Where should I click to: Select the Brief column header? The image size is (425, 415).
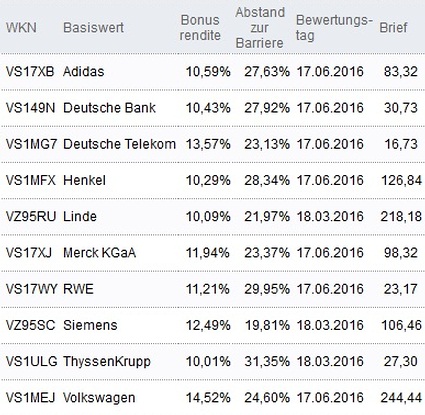393,28
